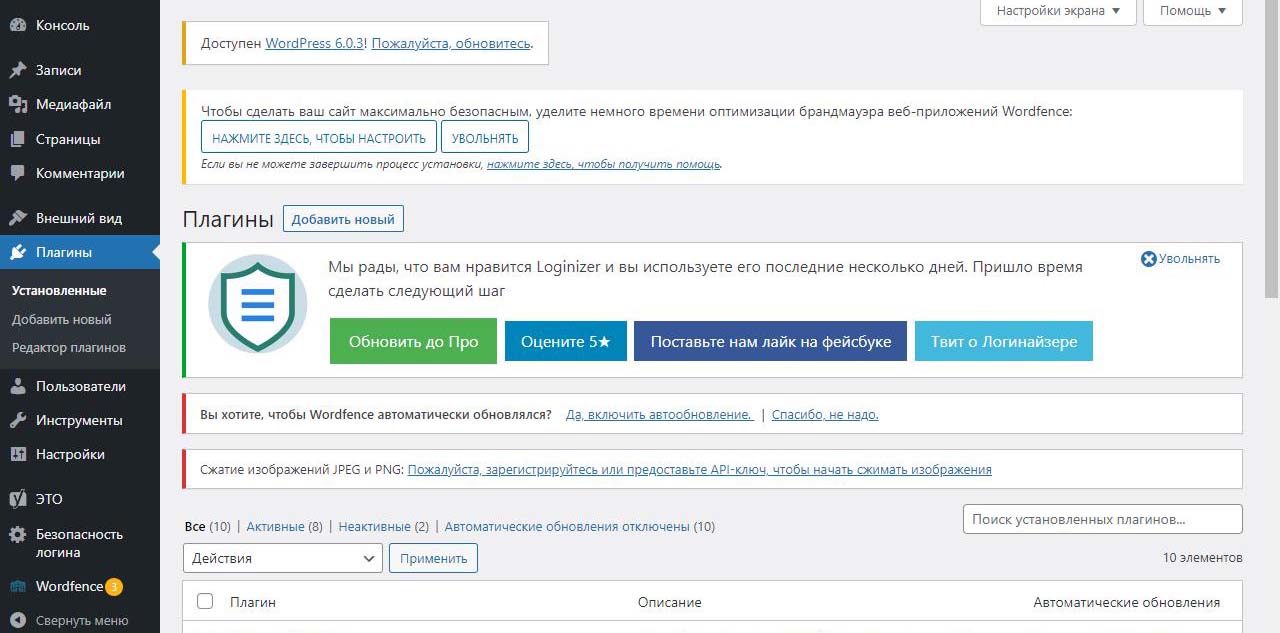Screen dimensions: 1280x633
Task: Click the Комментарии speech bubble icon
Action: click(18, 173)
